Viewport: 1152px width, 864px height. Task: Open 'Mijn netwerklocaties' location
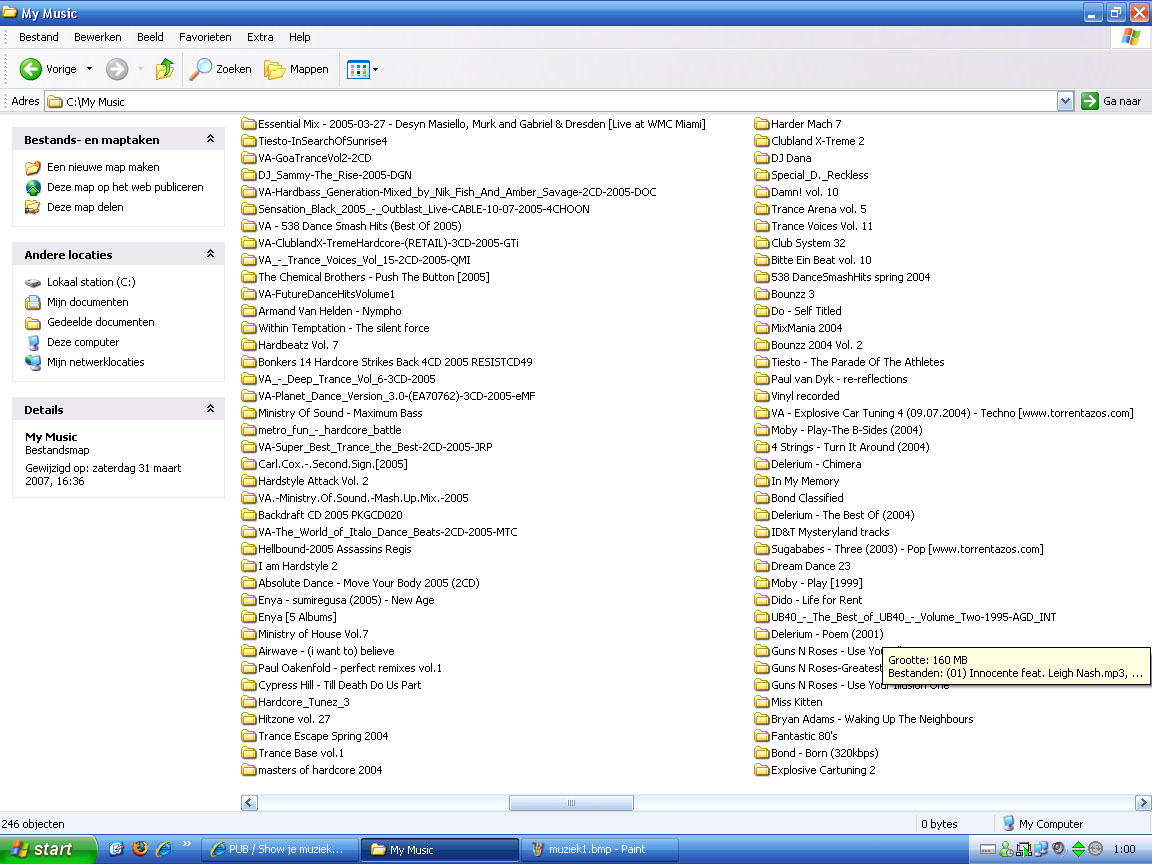96,362
